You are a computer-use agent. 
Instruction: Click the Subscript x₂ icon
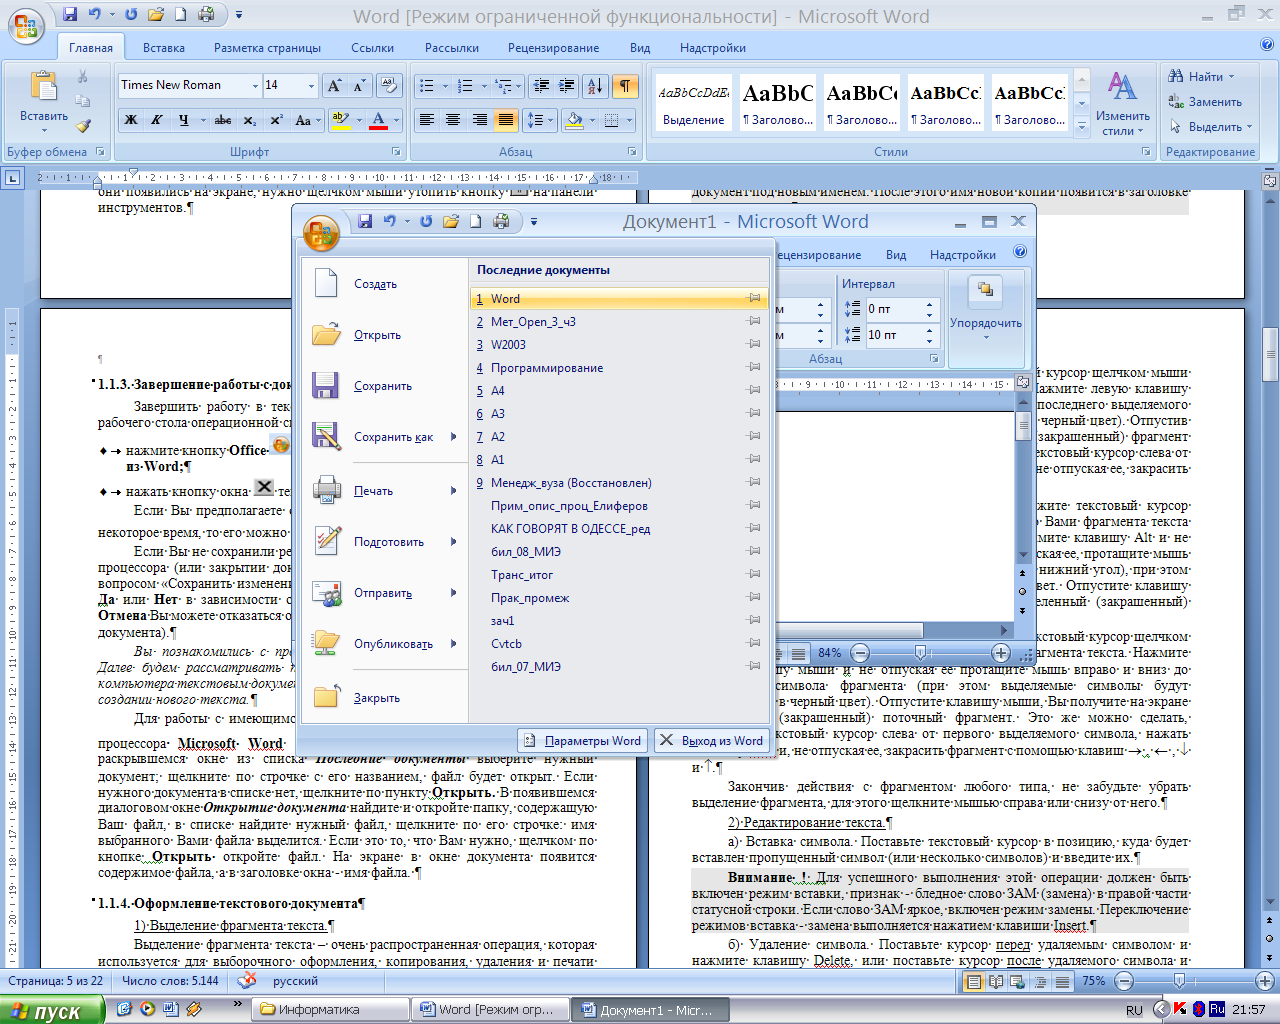pyautogui.click(x=250, y=120)
